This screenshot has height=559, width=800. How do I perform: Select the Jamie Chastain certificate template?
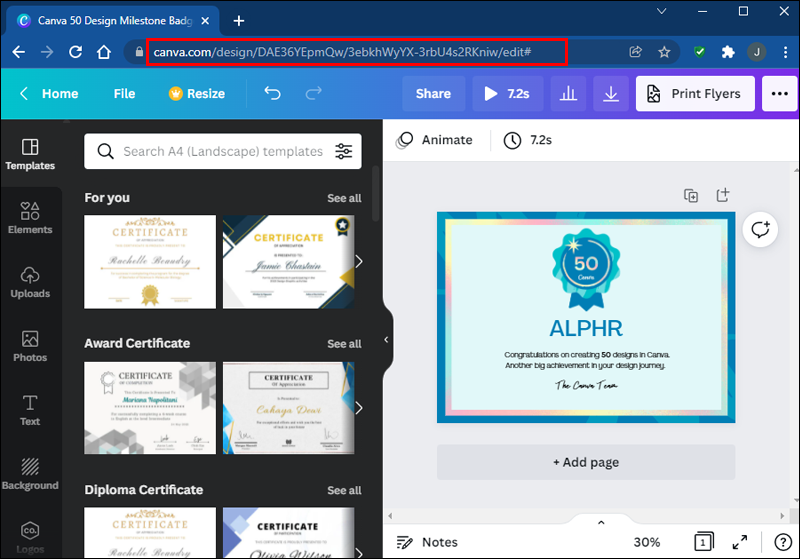click(289, 262)
